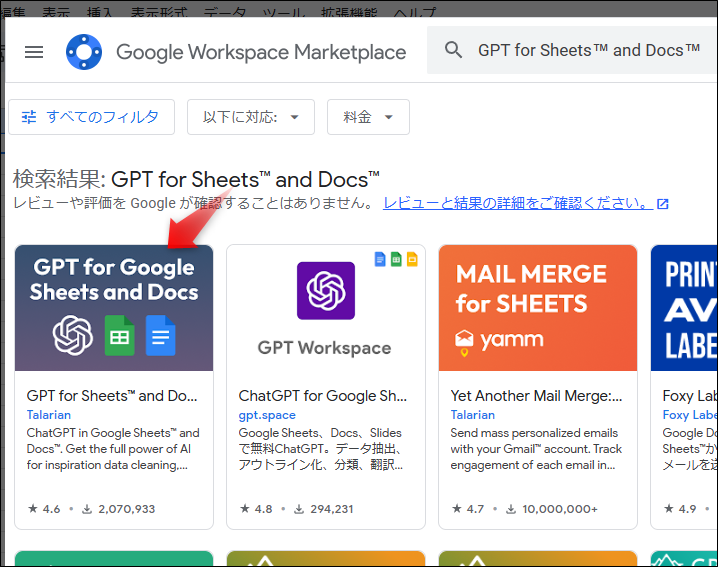Click the Google Workspace Marketplace logo

click(x=84, y=52)
